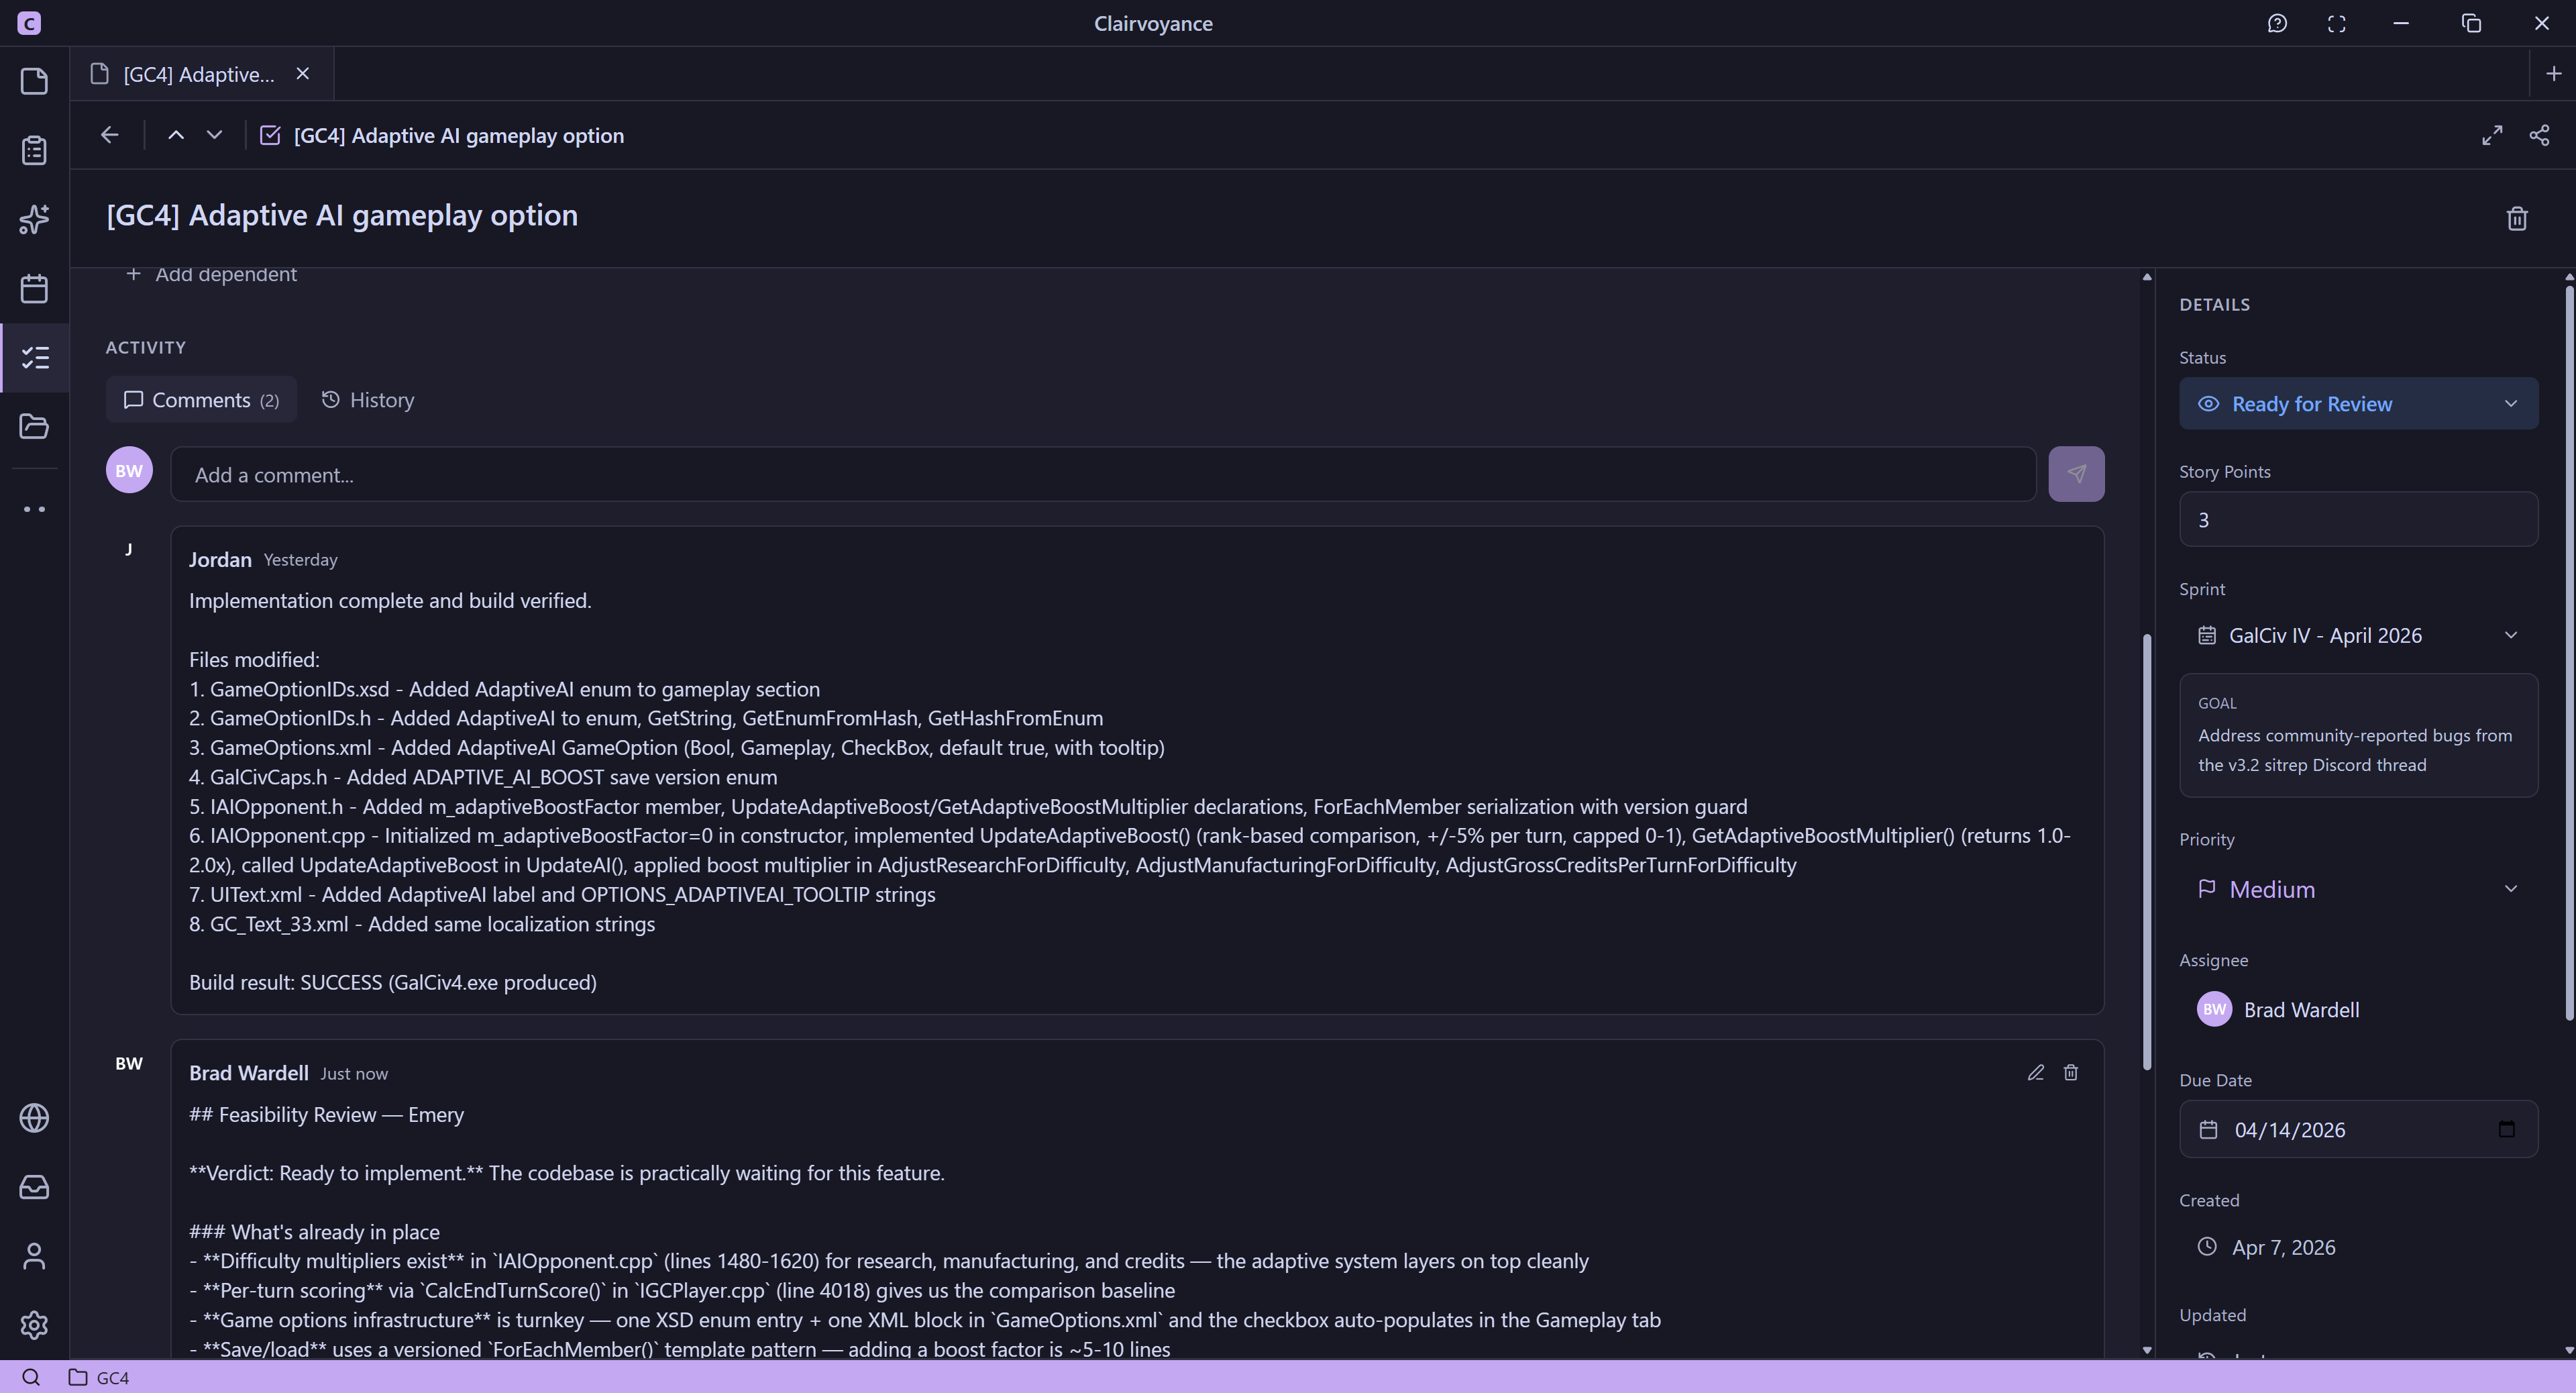2576x1393 pixels.
Task: Click the Brad Wardell assignee field
Action: (2300, 1010)
